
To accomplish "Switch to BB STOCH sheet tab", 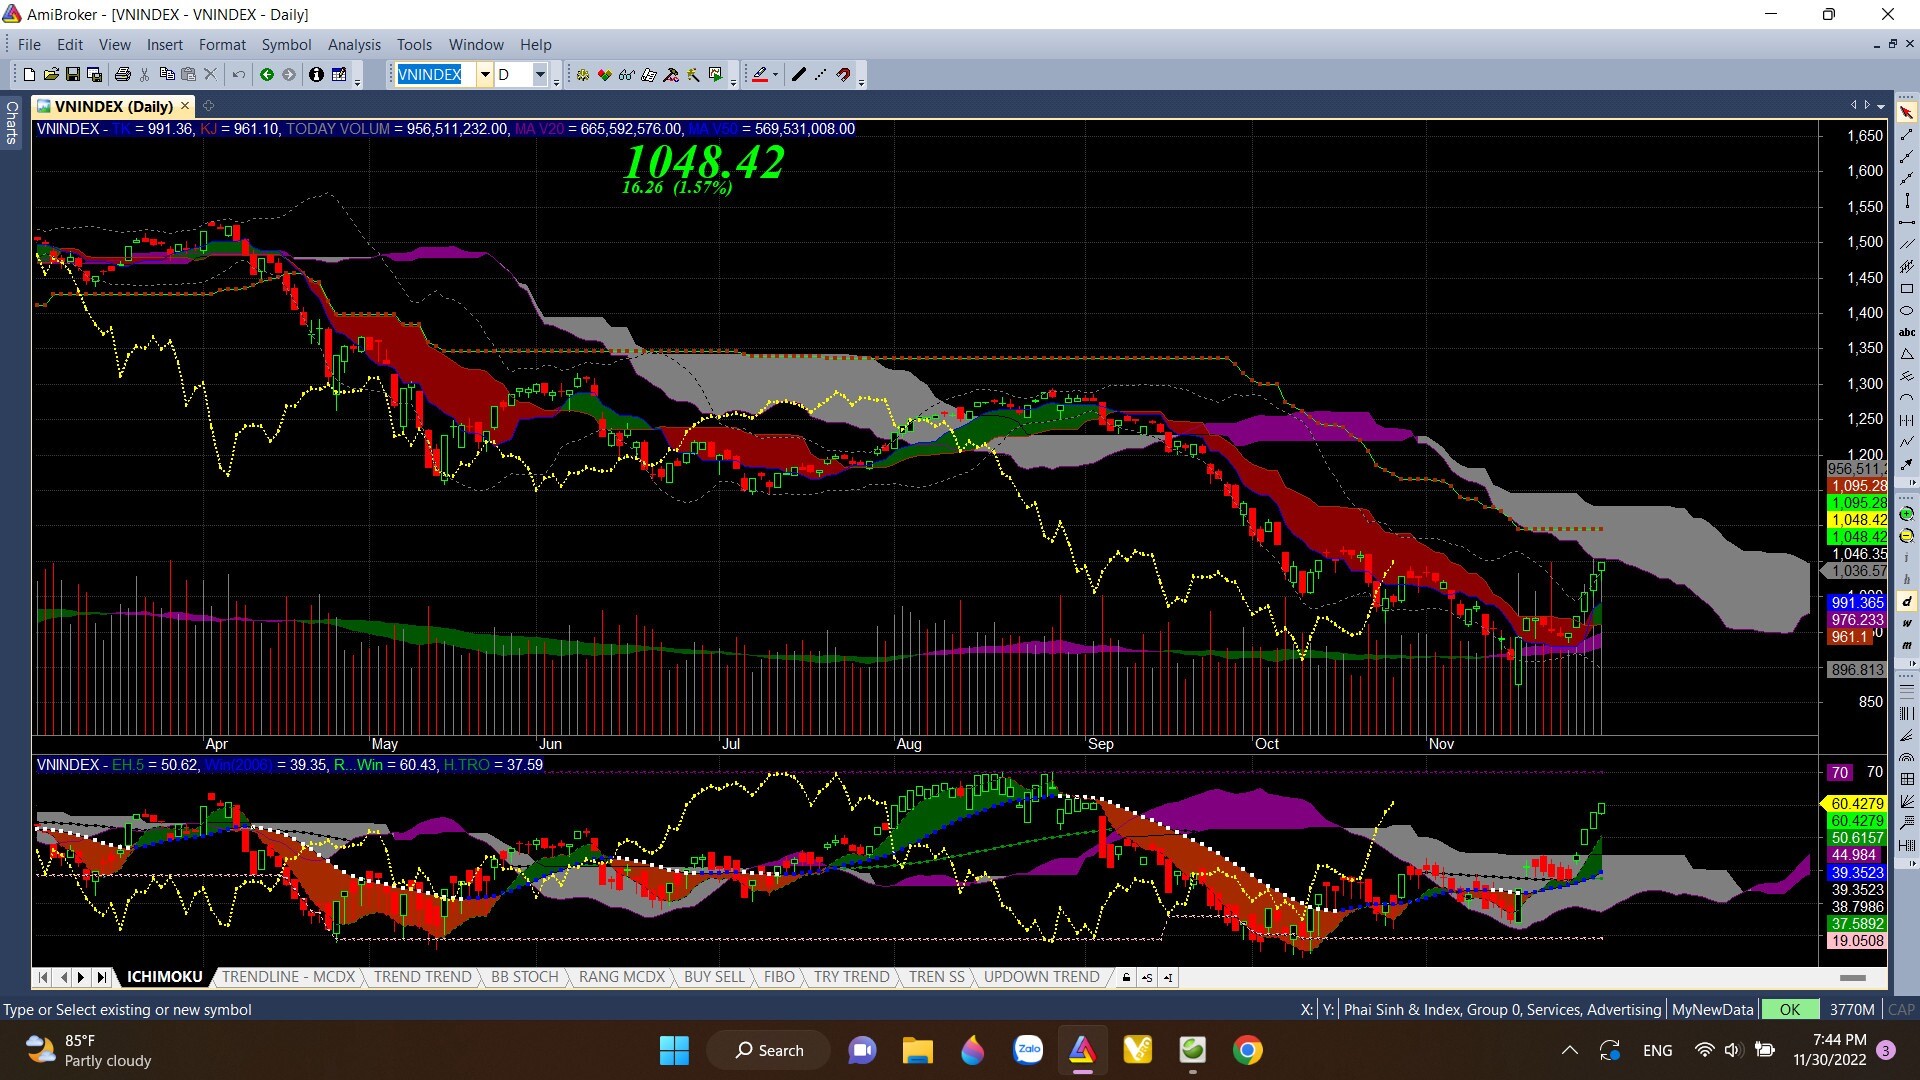I will coord(524,977).
